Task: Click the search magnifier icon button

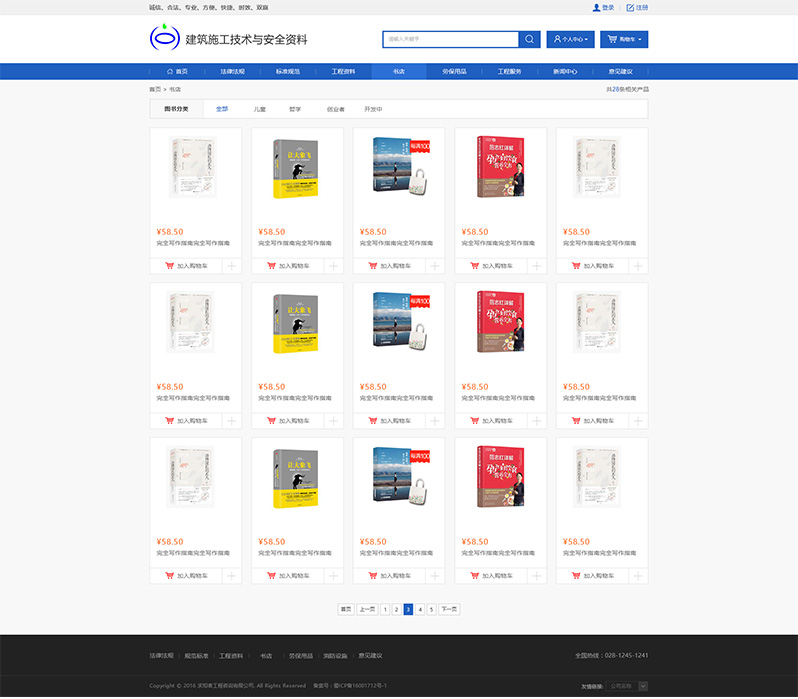Action: pos(530,40)
